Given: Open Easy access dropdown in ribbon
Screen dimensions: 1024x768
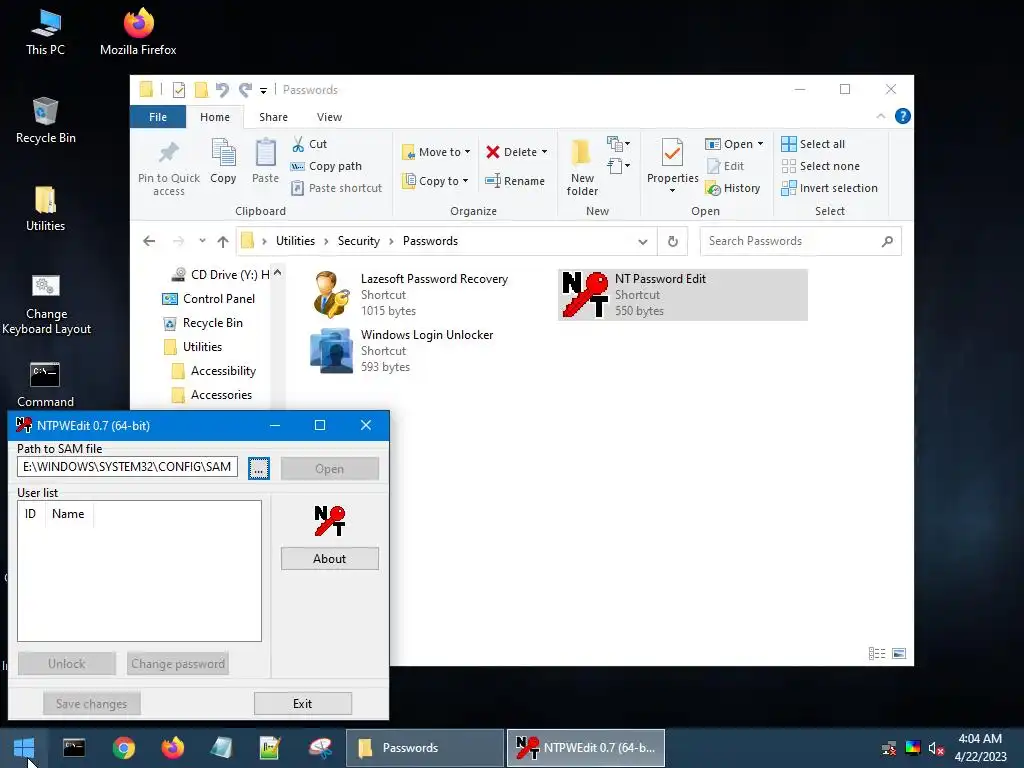Looking at the screenshot, I should pyautogui.click(x=618, y=166).
